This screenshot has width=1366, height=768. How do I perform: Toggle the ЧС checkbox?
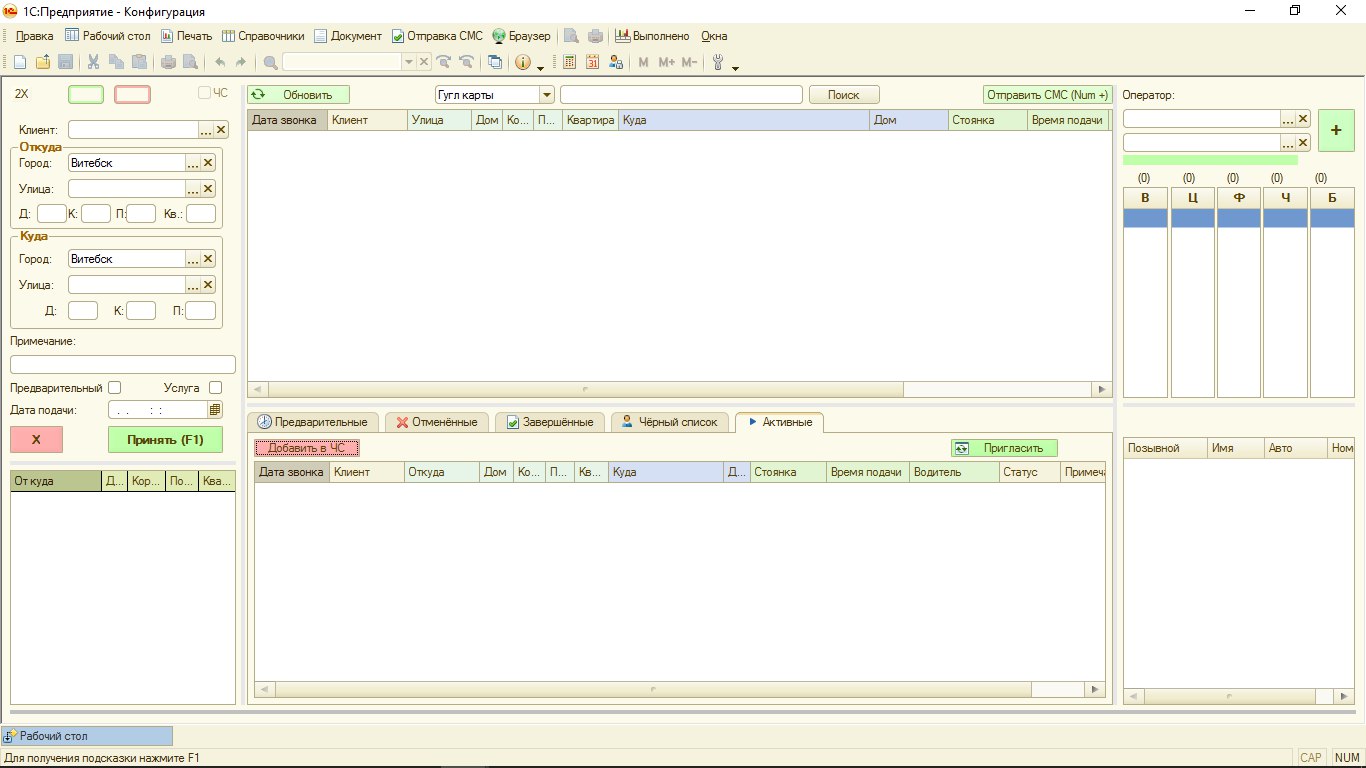click(204, 93)
